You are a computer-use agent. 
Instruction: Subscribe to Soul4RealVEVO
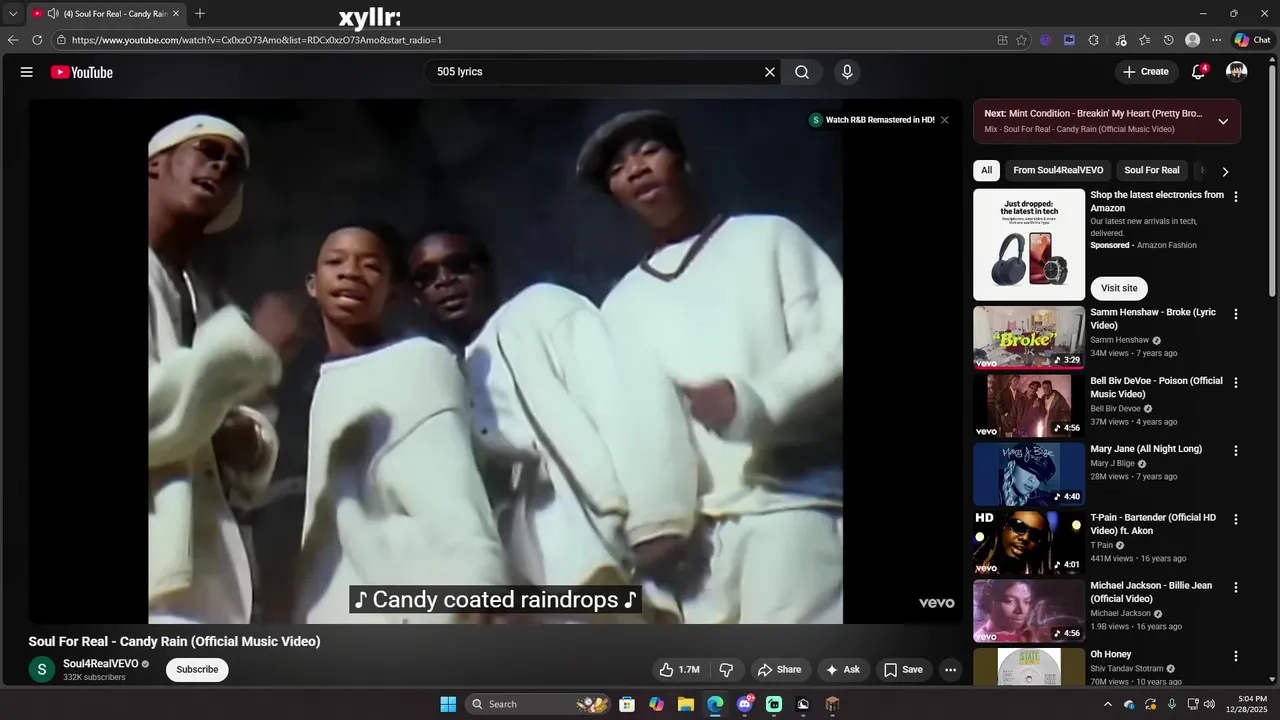(x=197, y=670)
